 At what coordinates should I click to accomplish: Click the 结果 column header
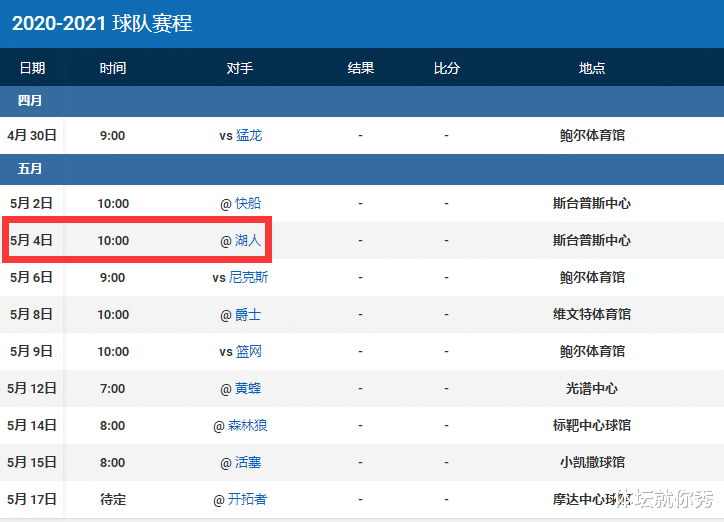point(361,68)
